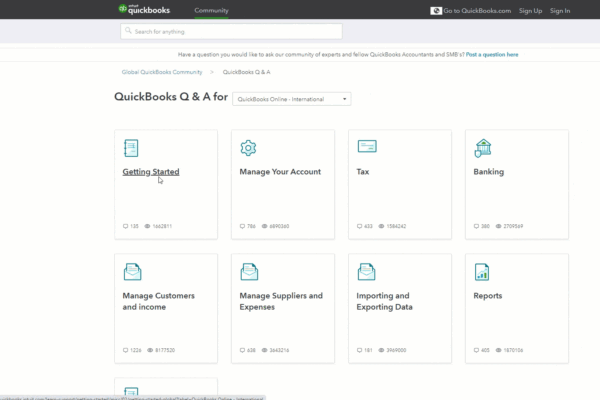Click views eye icon on Manage Customers card

[150, 350]
